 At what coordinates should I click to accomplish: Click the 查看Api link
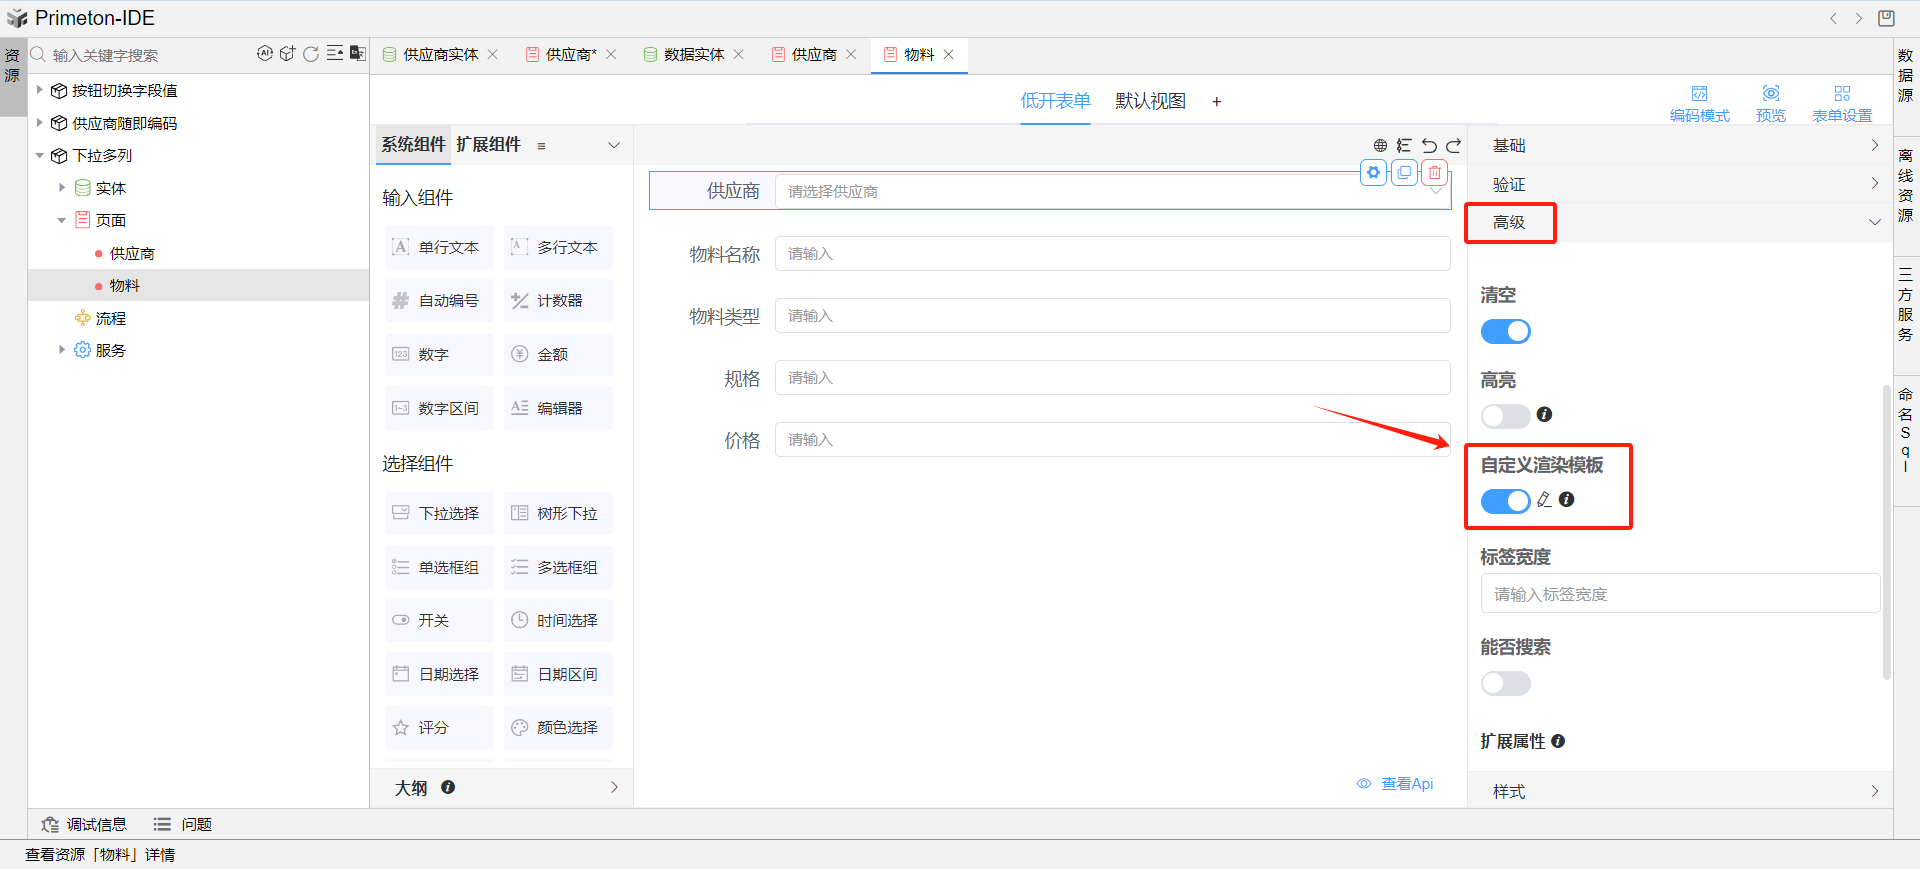click(x=1406, y=784)
